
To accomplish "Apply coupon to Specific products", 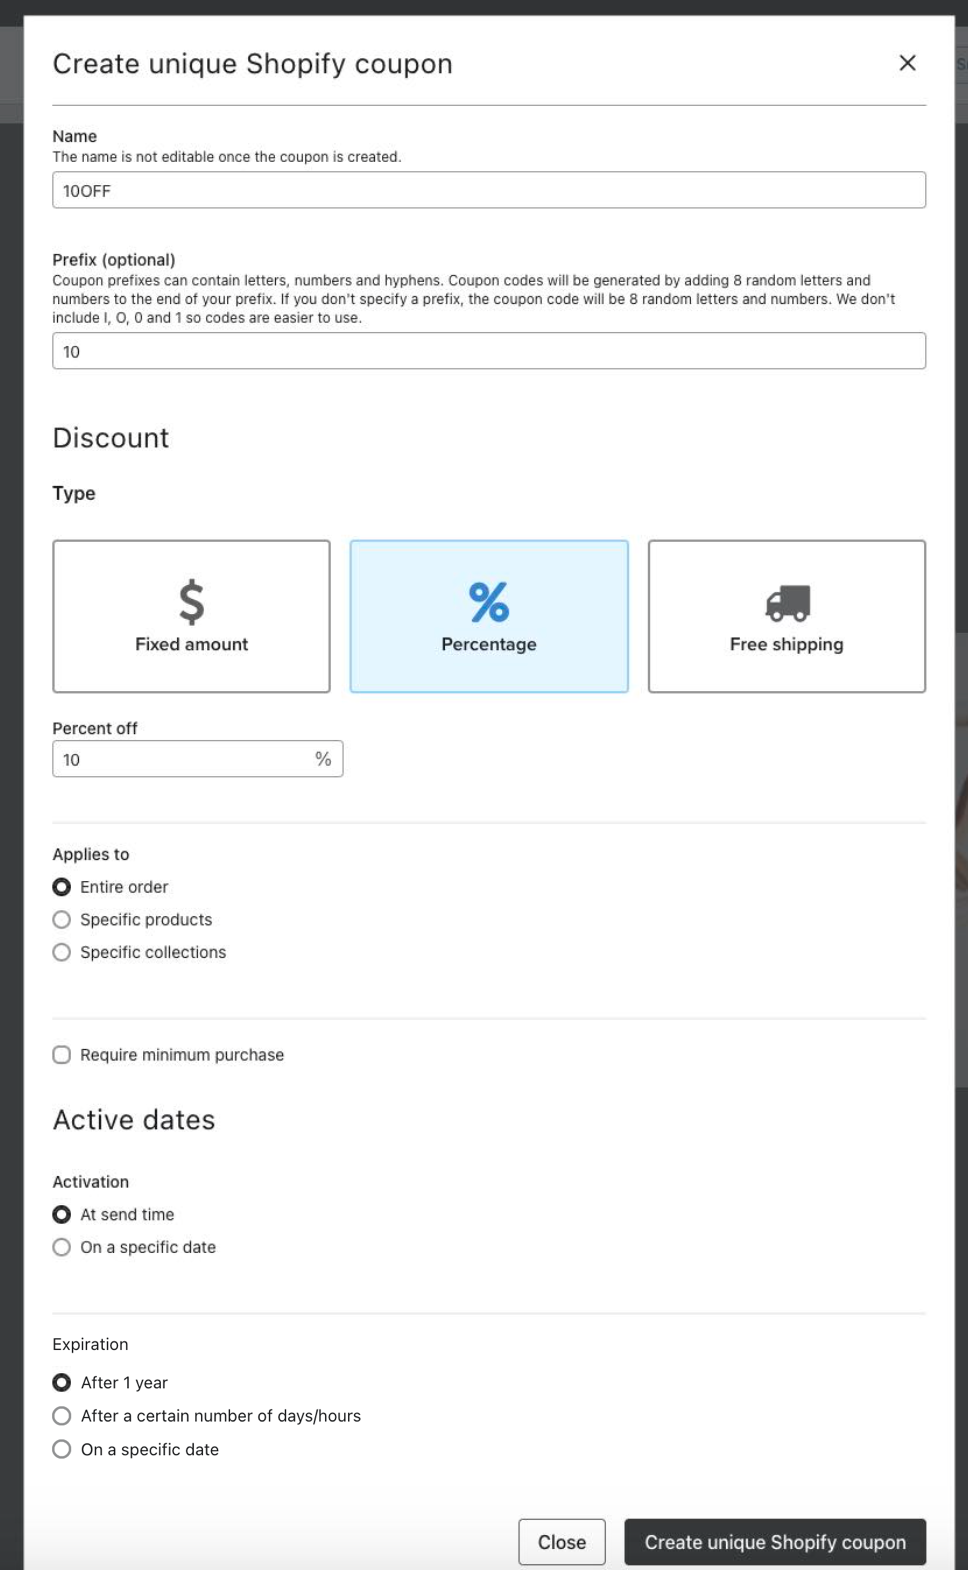I will pos(62,920).
